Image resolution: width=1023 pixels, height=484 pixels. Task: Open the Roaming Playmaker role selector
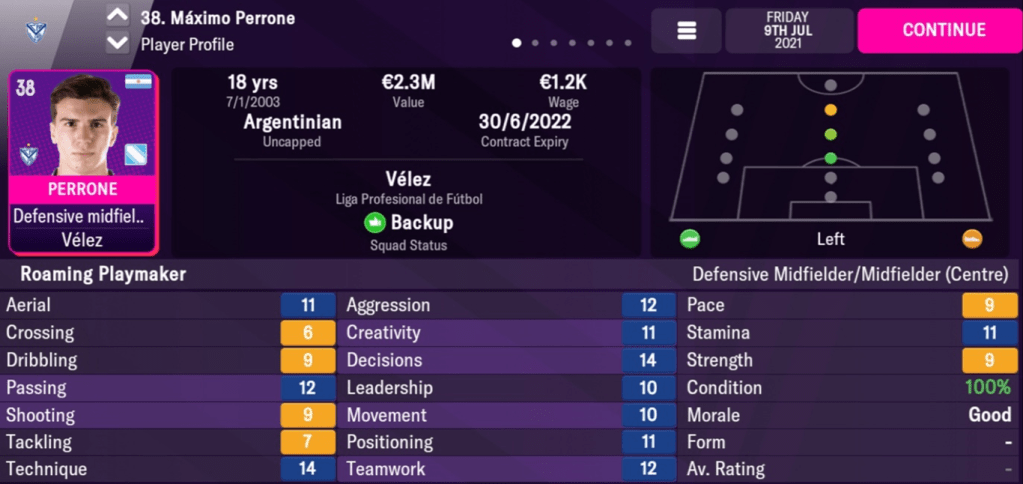96,275
